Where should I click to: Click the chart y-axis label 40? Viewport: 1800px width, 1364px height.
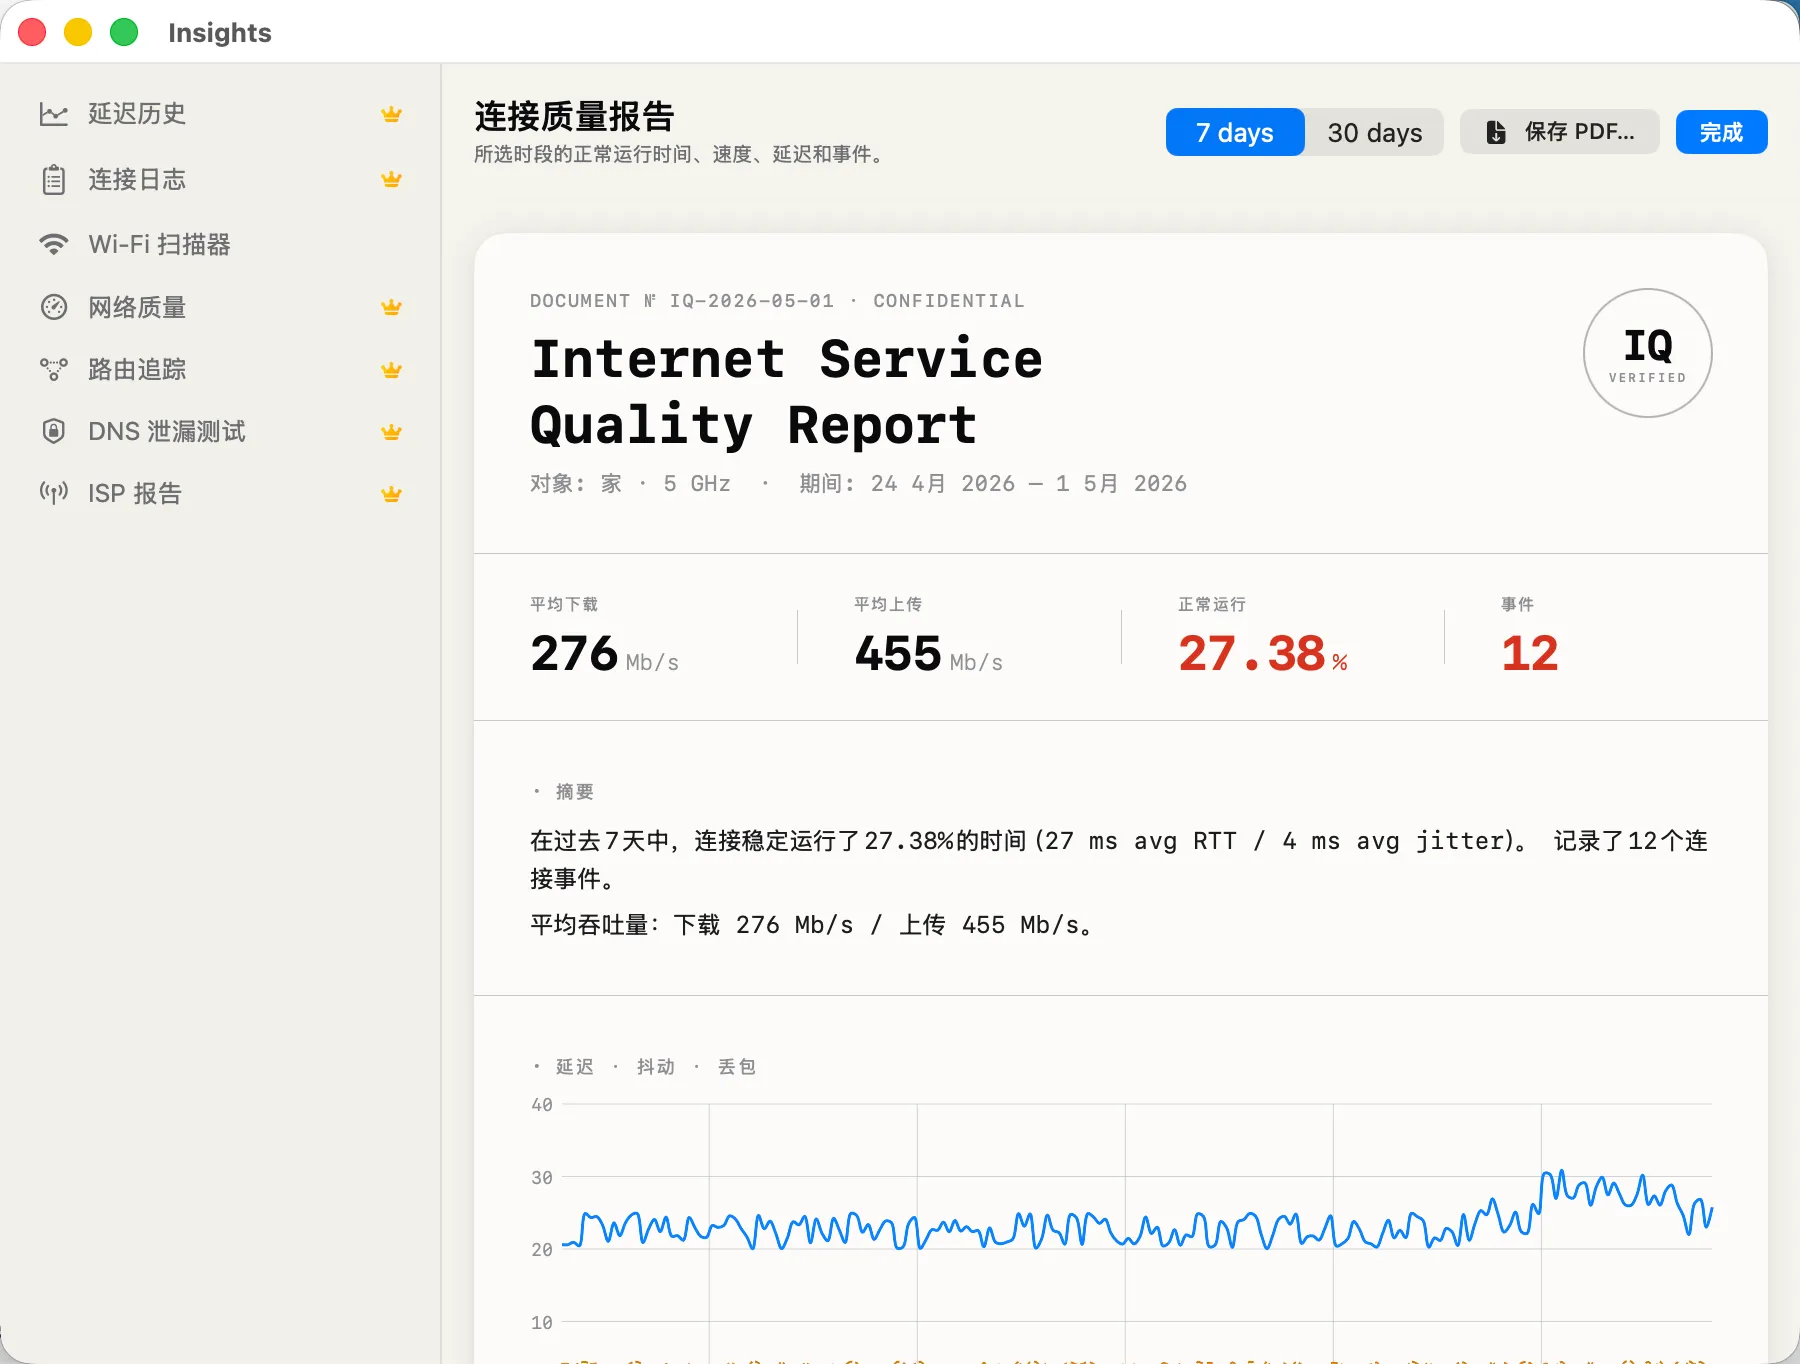tap(542, 1105)
